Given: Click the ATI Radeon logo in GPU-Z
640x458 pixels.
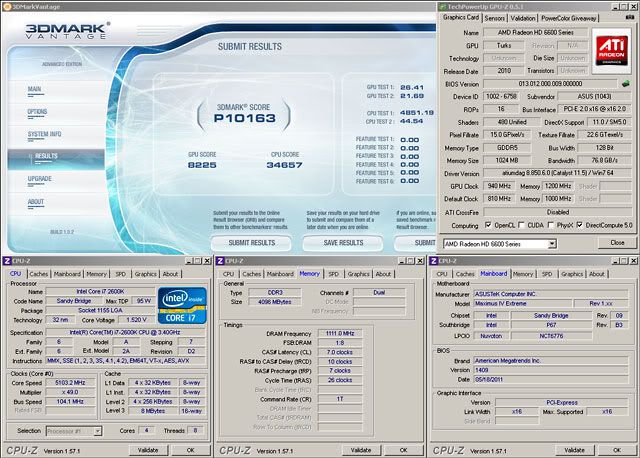Looking at the screenshot, I should [611, 51].
